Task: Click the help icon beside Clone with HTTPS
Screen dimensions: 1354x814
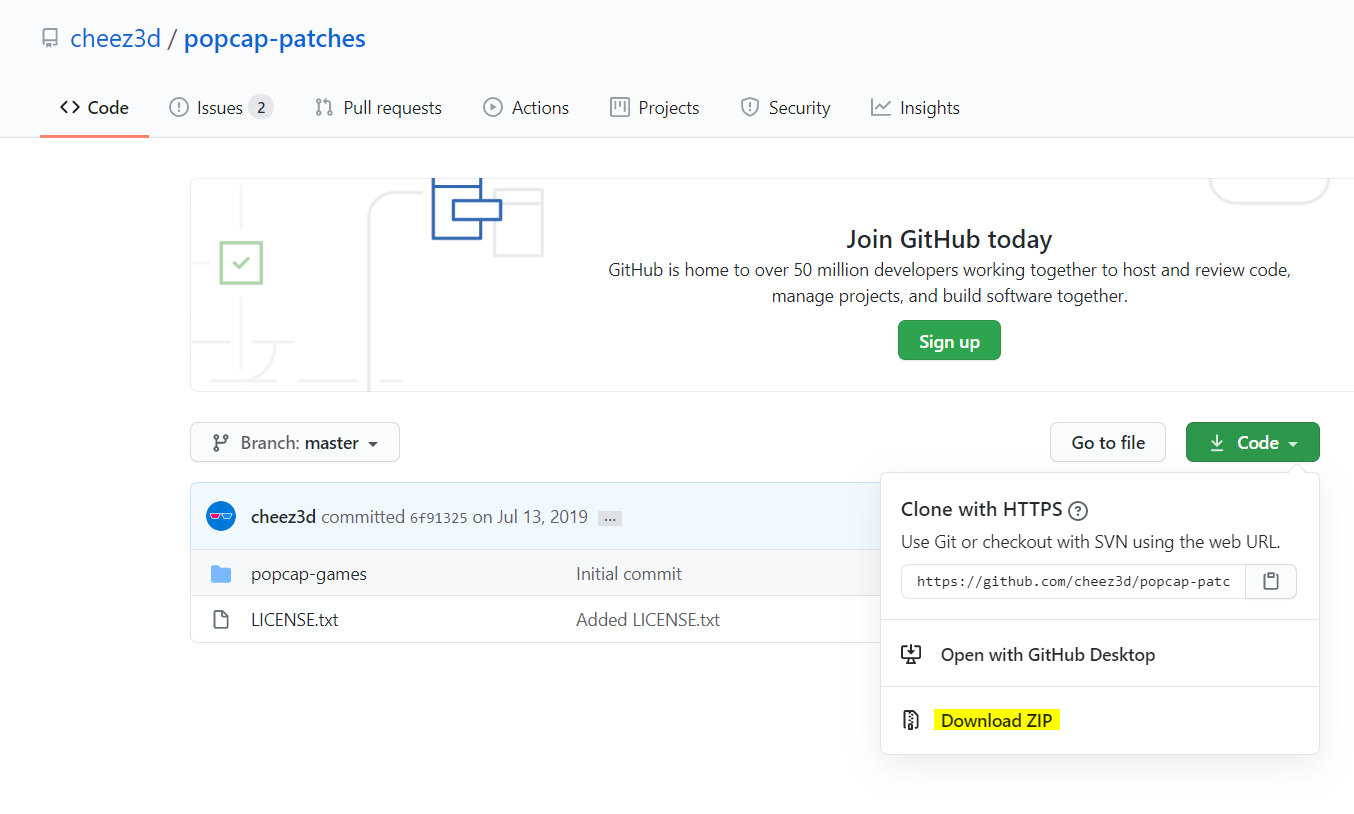Action: (1078, 511)
